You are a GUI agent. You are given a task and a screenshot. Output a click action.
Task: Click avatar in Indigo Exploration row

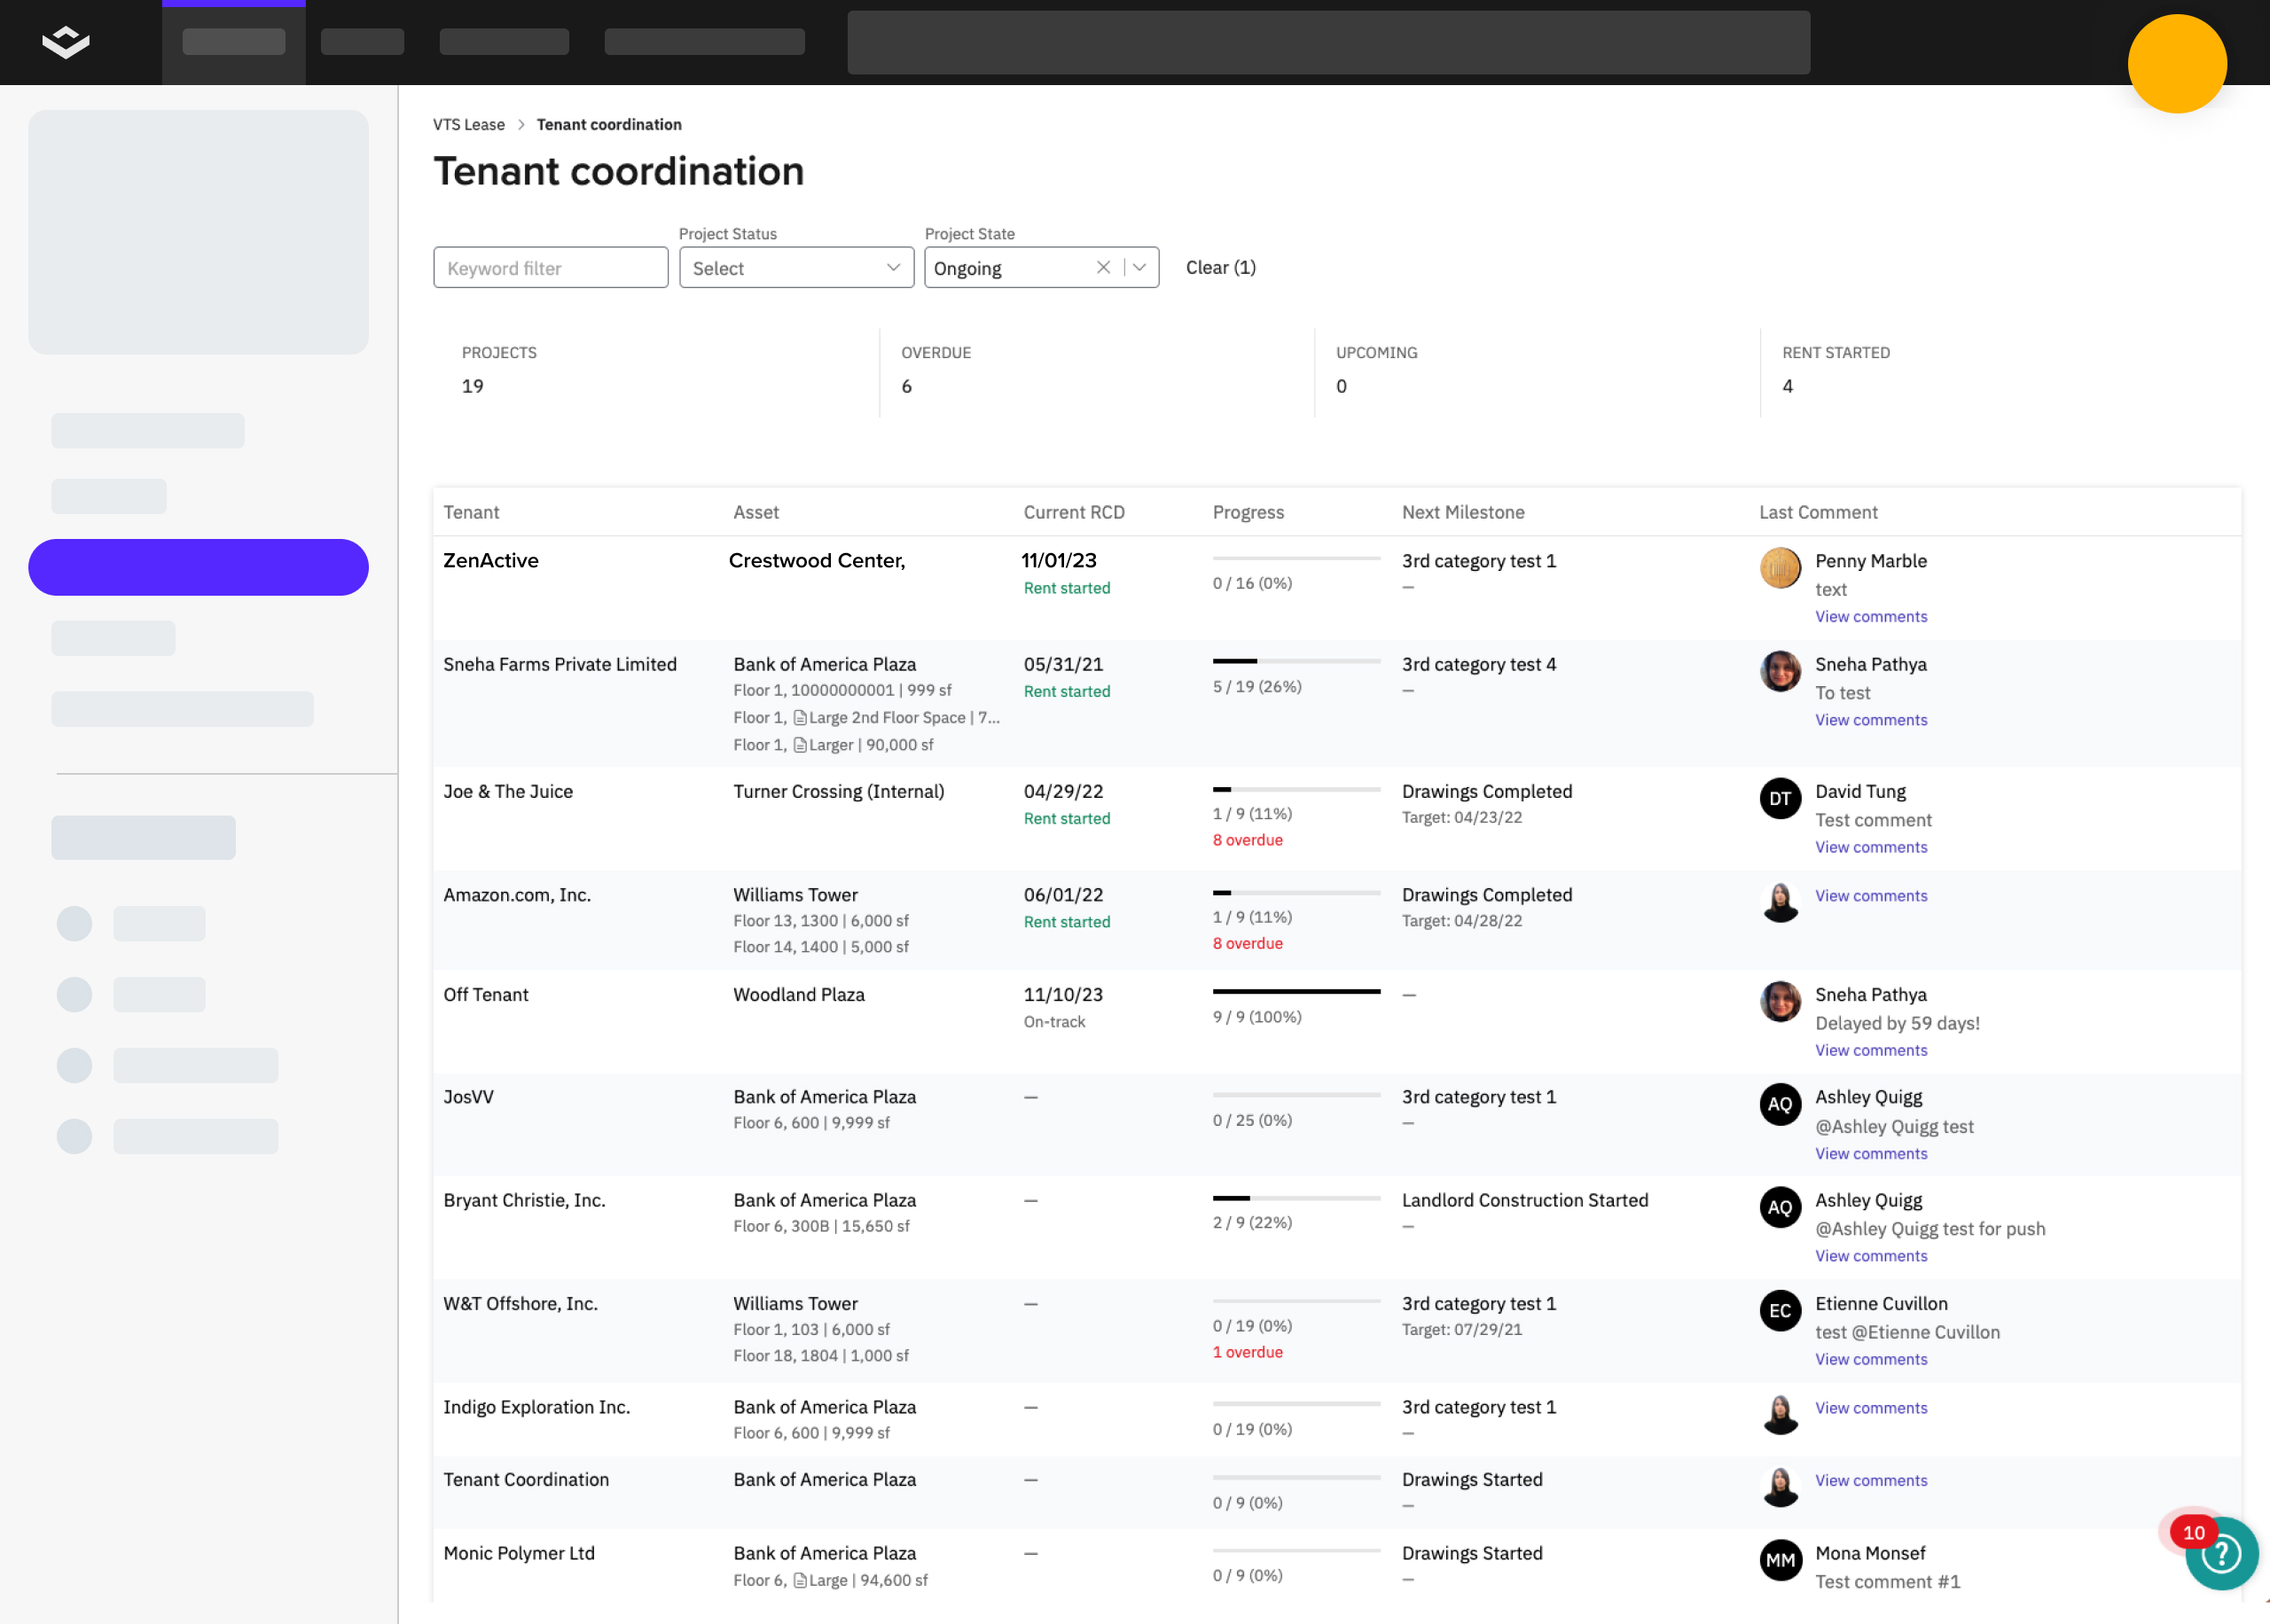pos(1780,1414)
